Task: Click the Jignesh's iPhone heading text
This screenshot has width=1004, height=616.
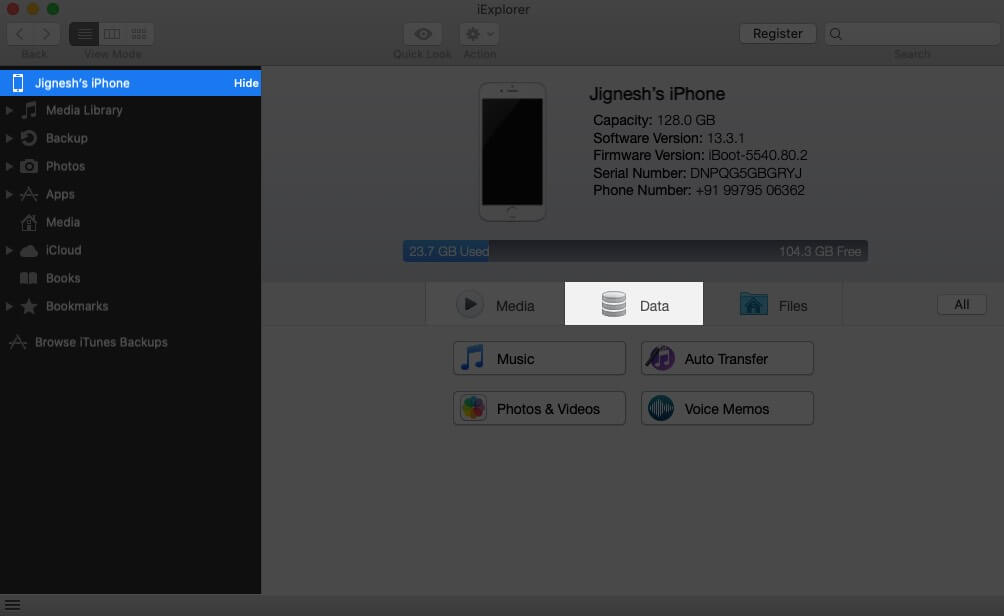Action: pyautogui.click(x=657, y=94)
